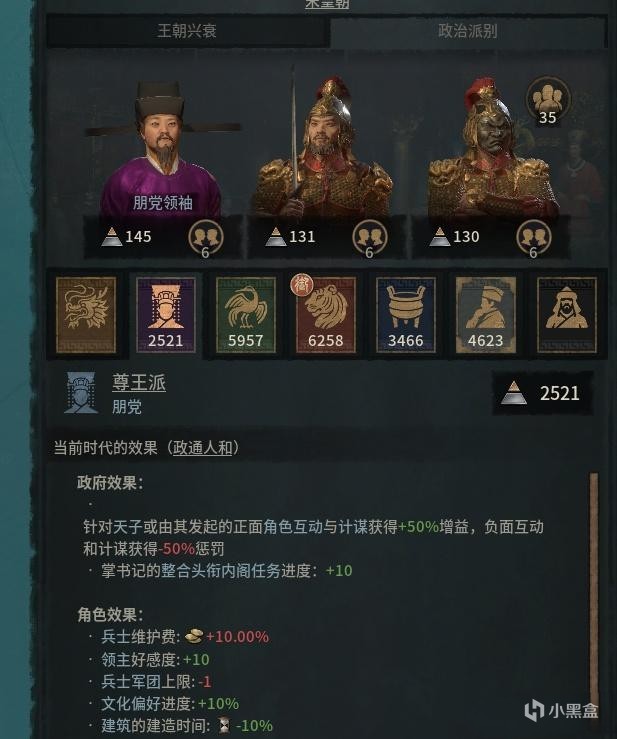Image resolution: width=617 pixels, height=739 pixels.
Task: Select the thinker faction card 4623
Action: pos(486,315)
